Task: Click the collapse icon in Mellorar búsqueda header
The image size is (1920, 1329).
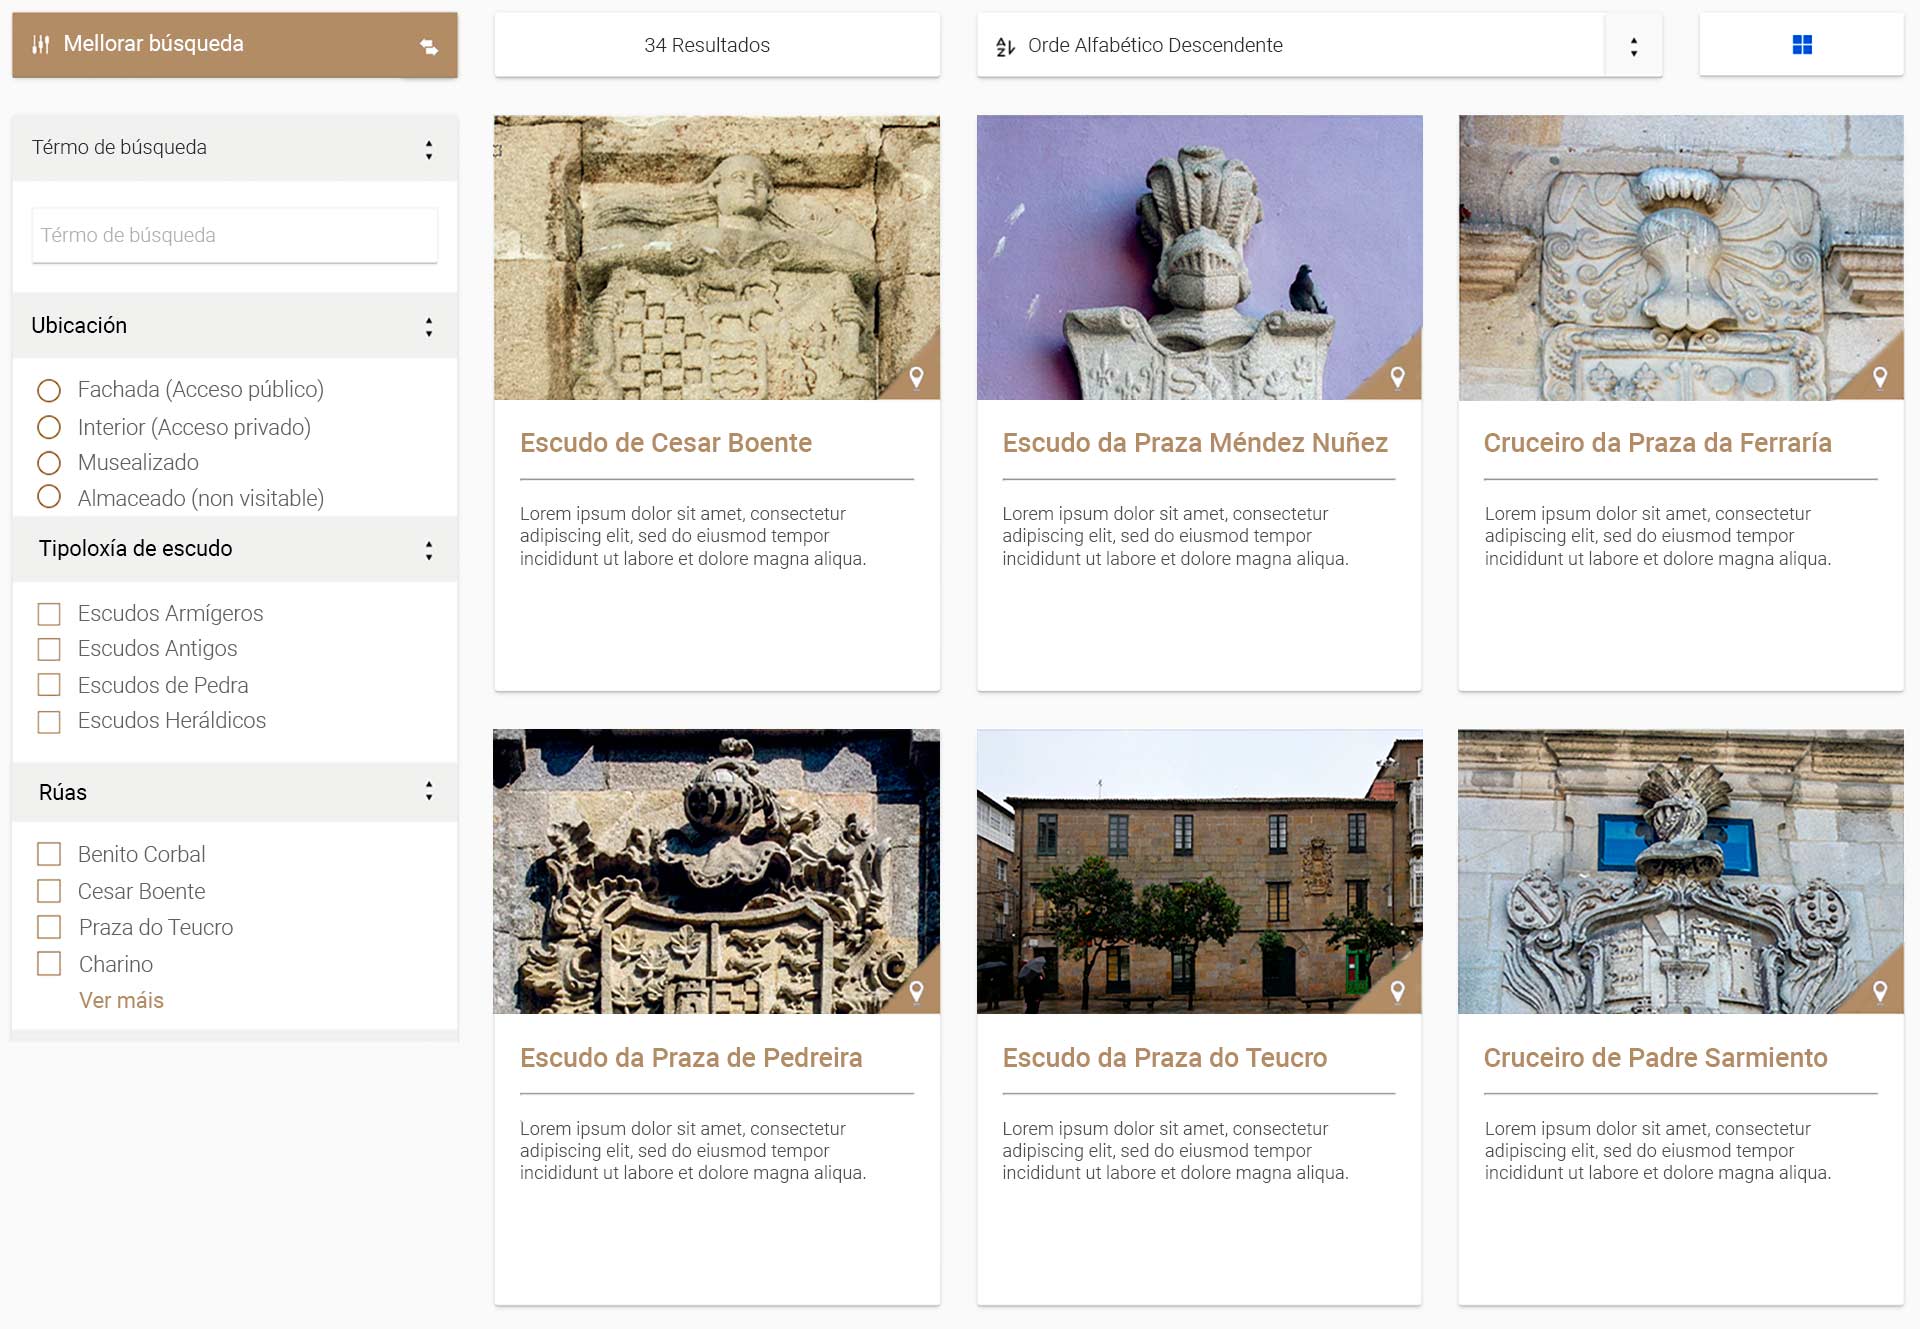Action: tap(429, 46)
